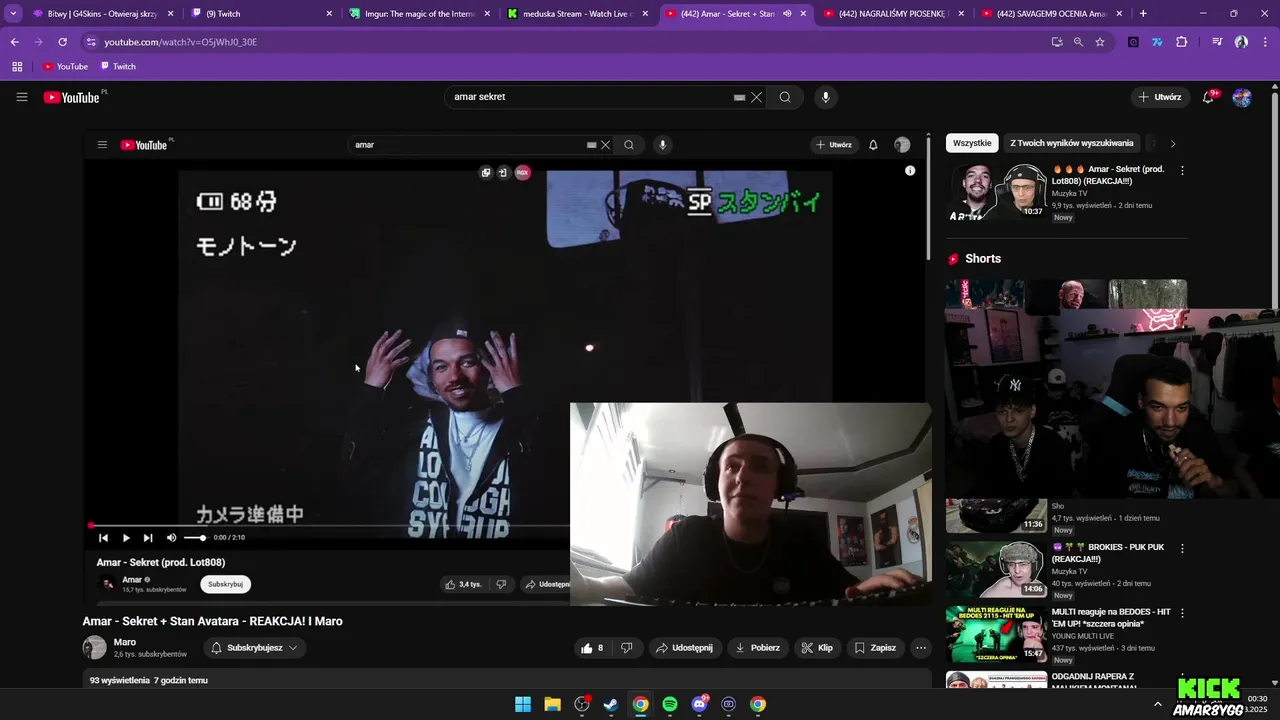Viewport: 1280px width, 720px height.
Task: Open the apps grid in bookmarks bar
Action: tap(17, 66)
